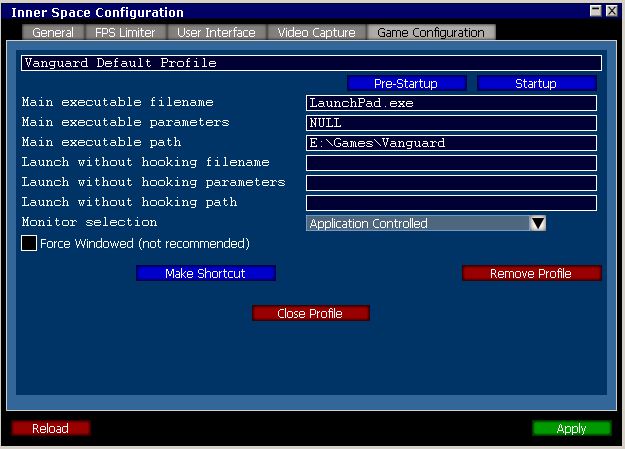Focus Launch without hooking filename field
Viewport: 625px width, 449px height.
[x=451, y=163]
